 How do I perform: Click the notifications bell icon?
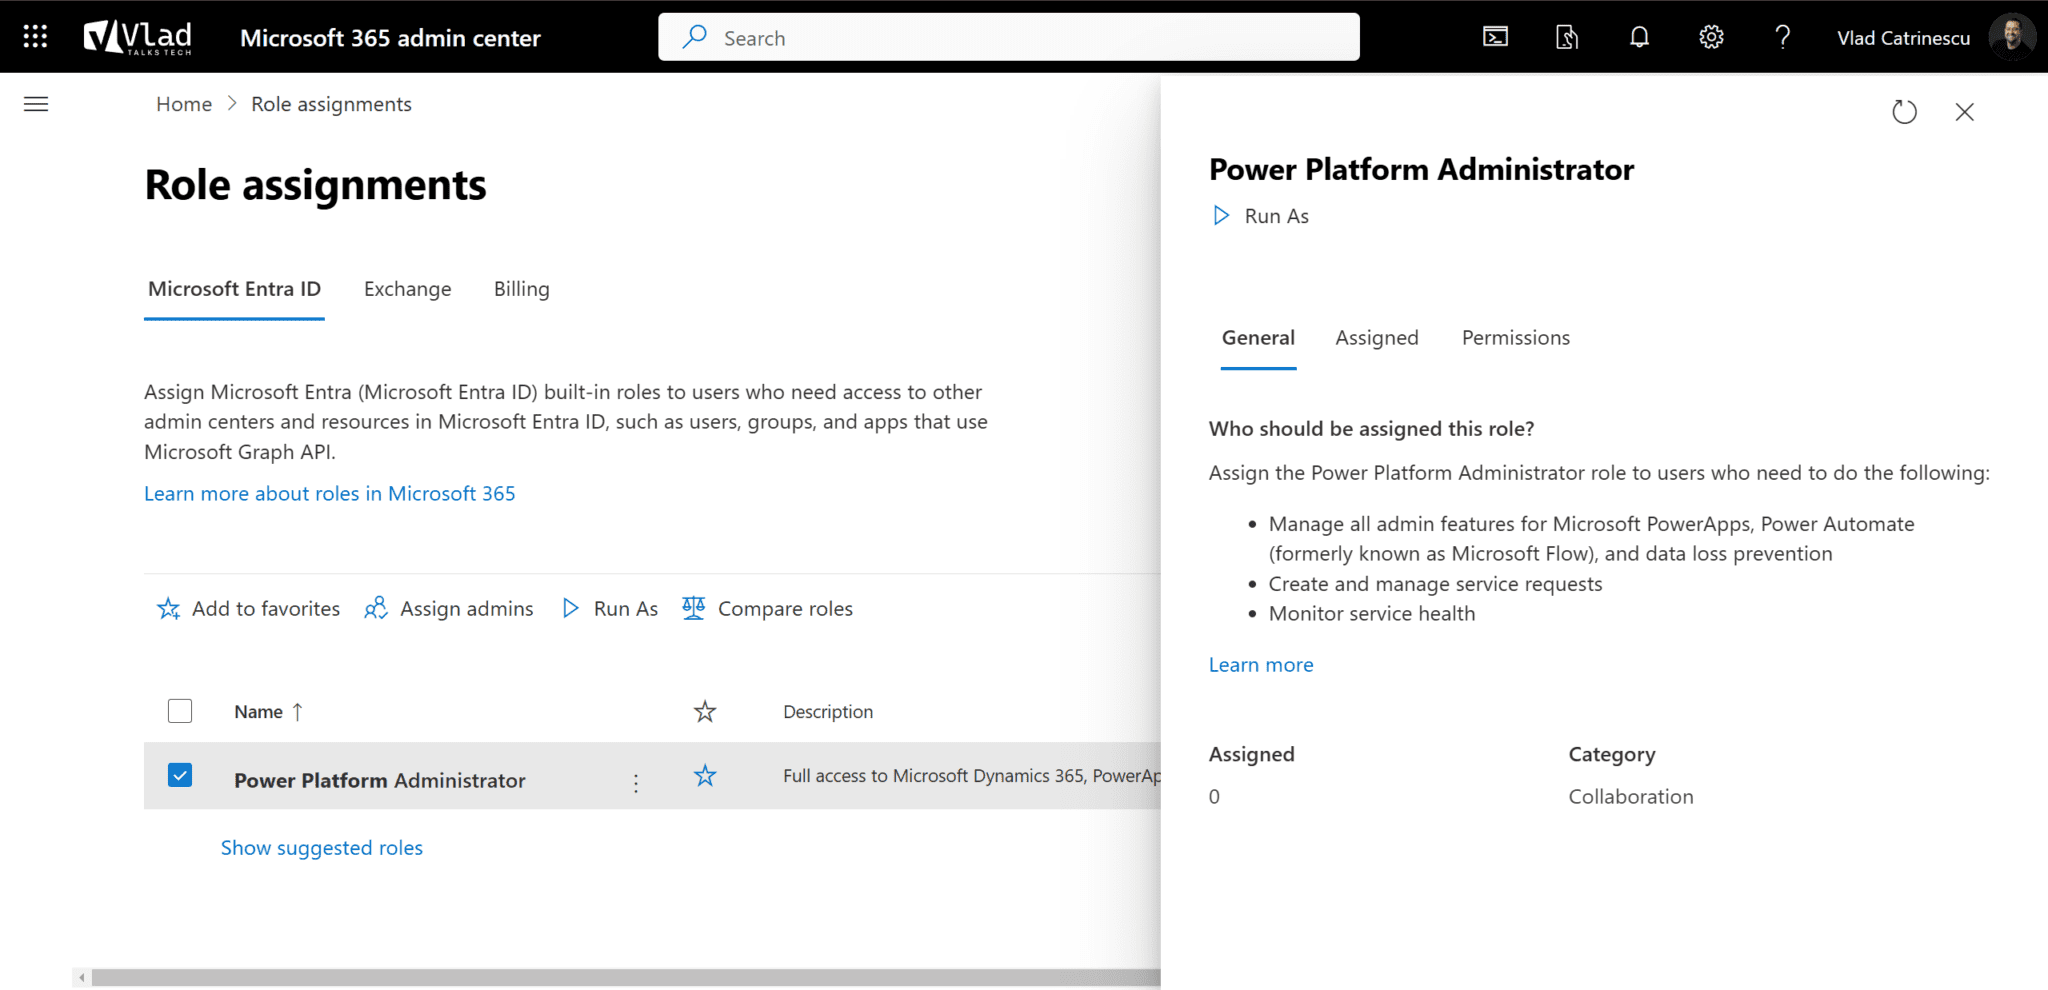[x=1639, y=37]
